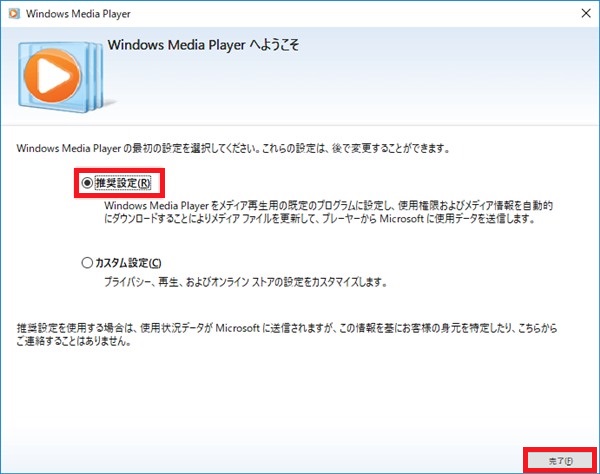The width and height of the screenshot is (600, 474).
Task: Click the Windows Media Player title bar icon
Action: click(x=14, y=13)
